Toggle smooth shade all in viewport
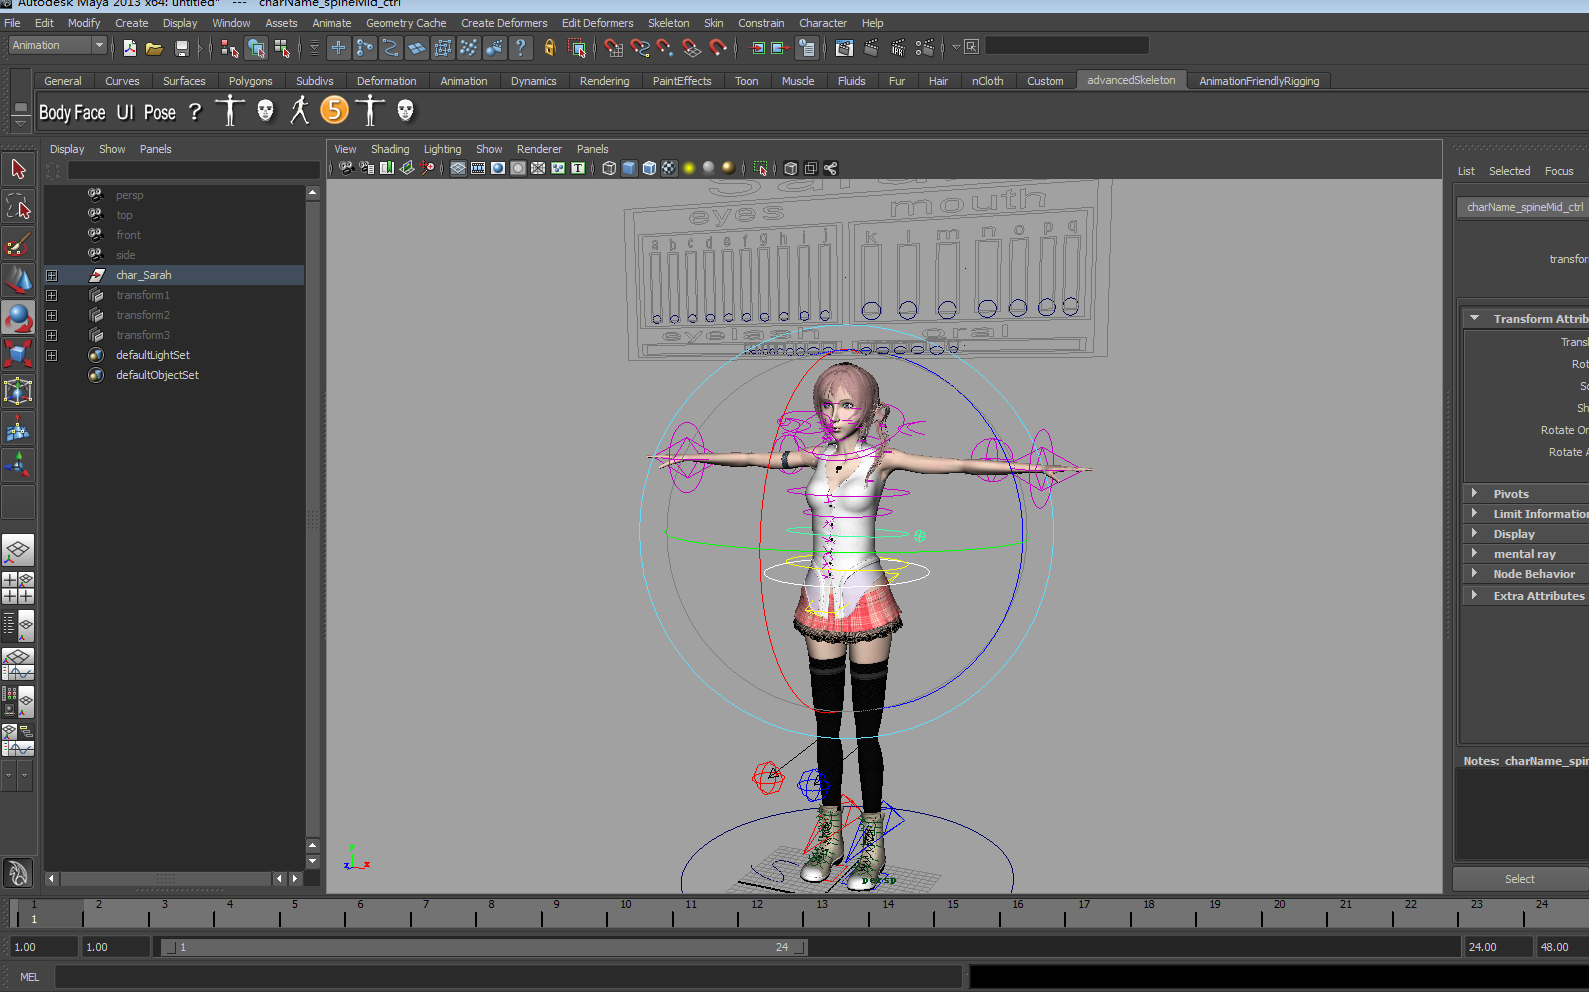 [629, 168]
